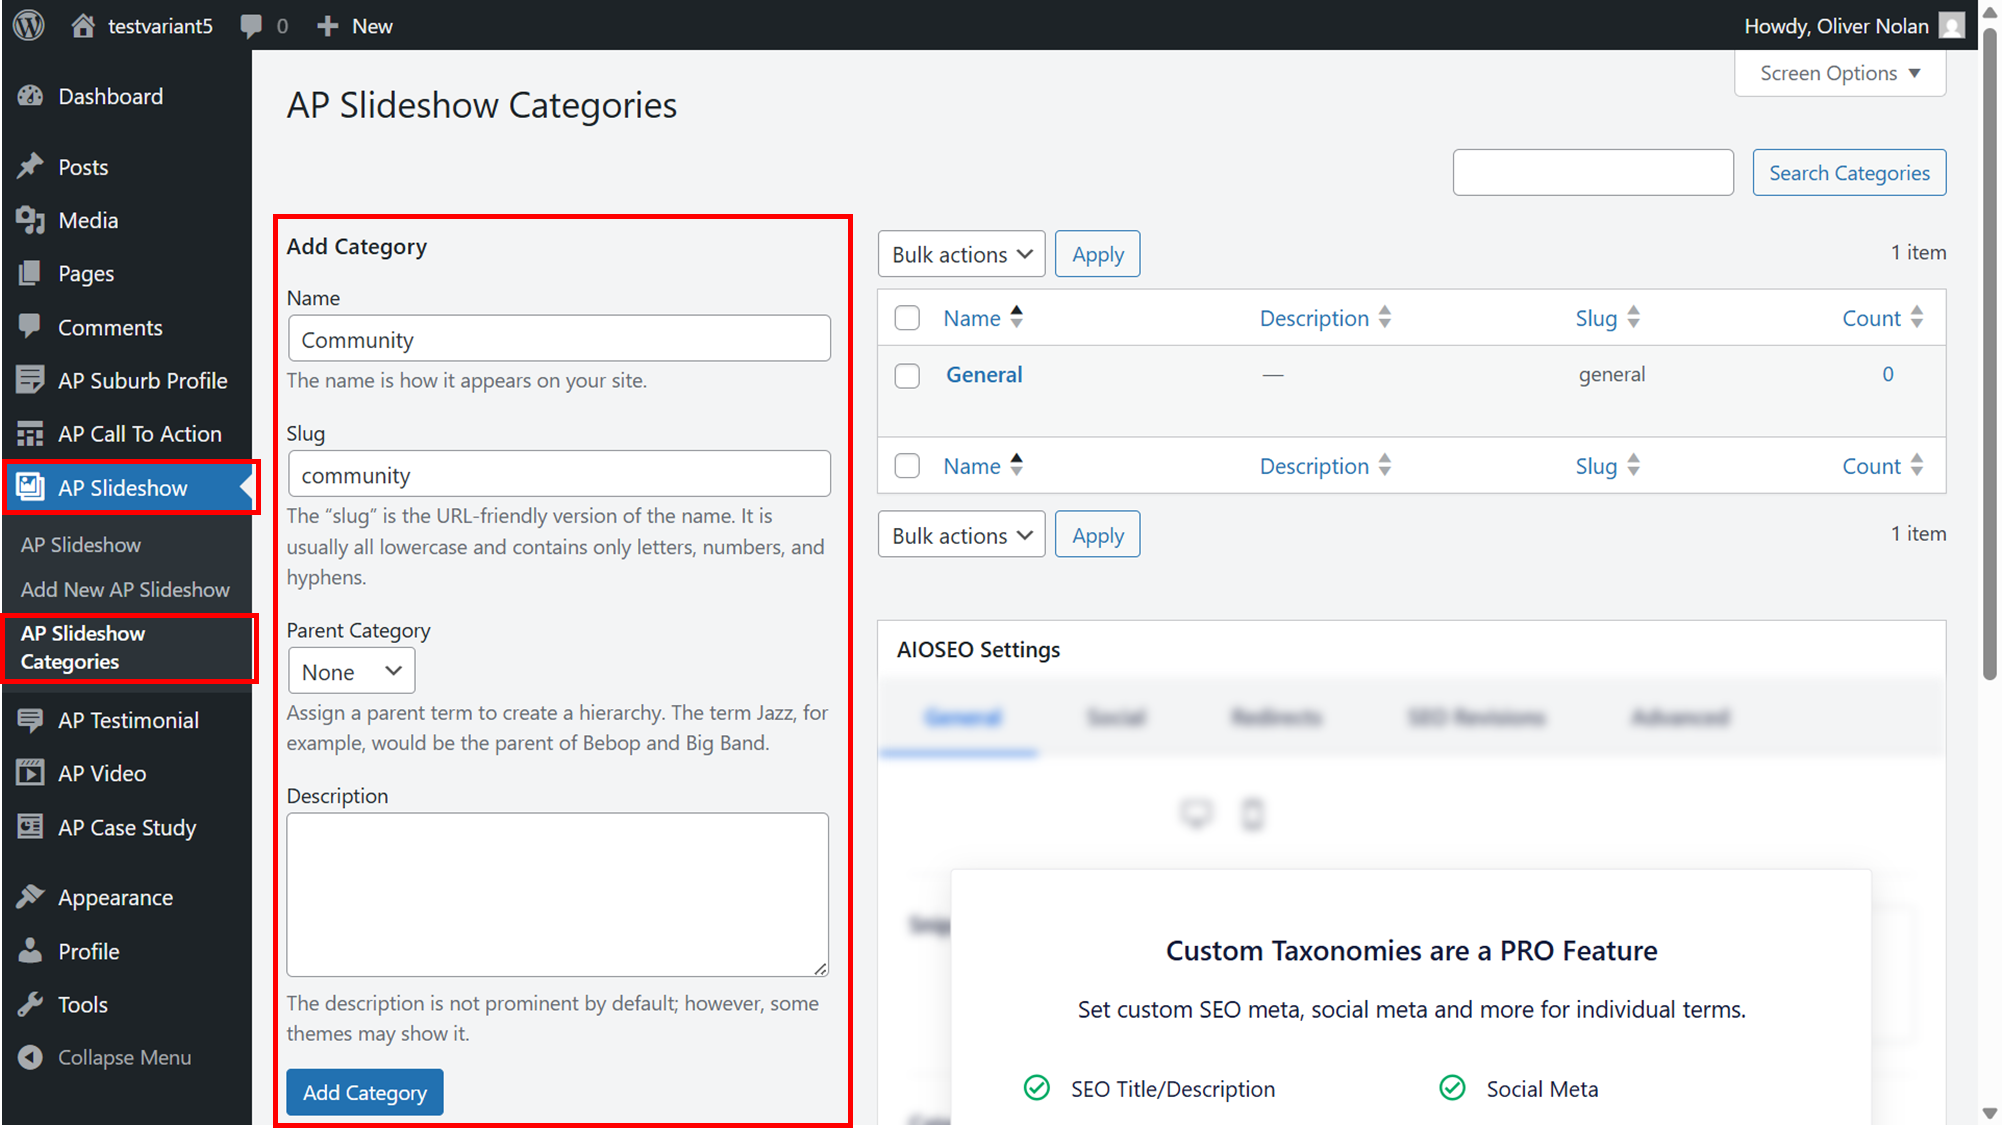2002x1128 pixels.
Task: Click into the Description textarea
Action: click(558, 894)
